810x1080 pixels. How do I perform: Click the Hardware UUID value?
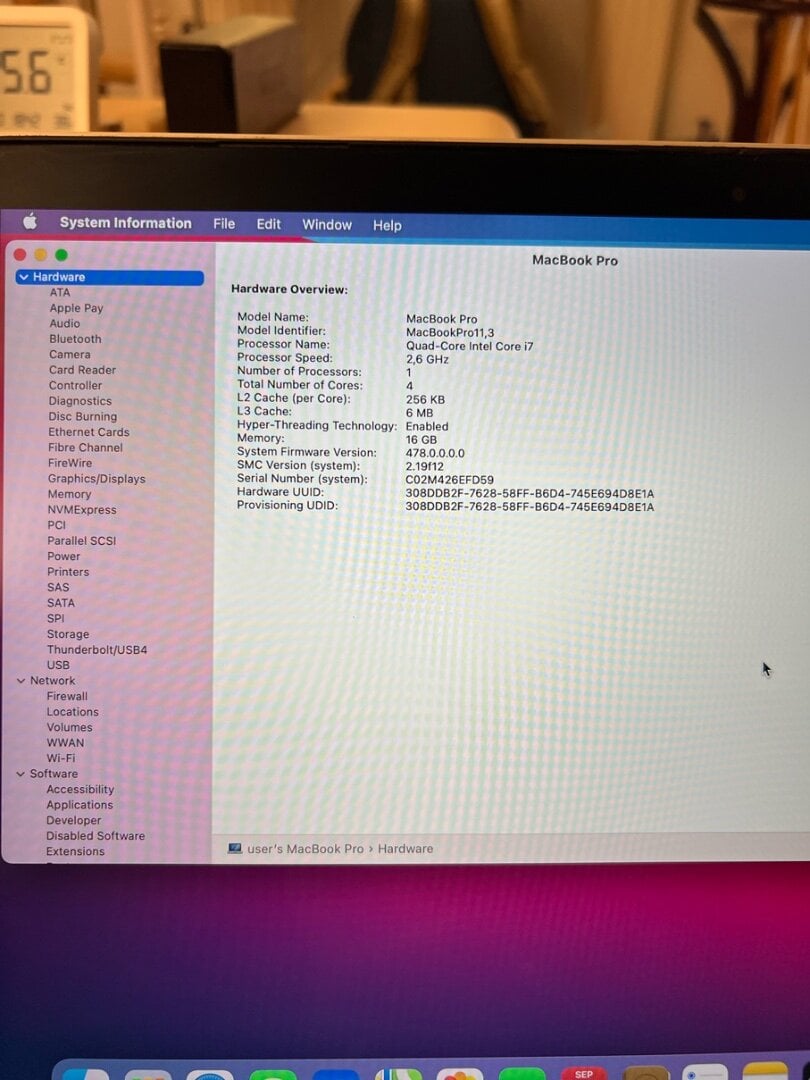point(530,494)
